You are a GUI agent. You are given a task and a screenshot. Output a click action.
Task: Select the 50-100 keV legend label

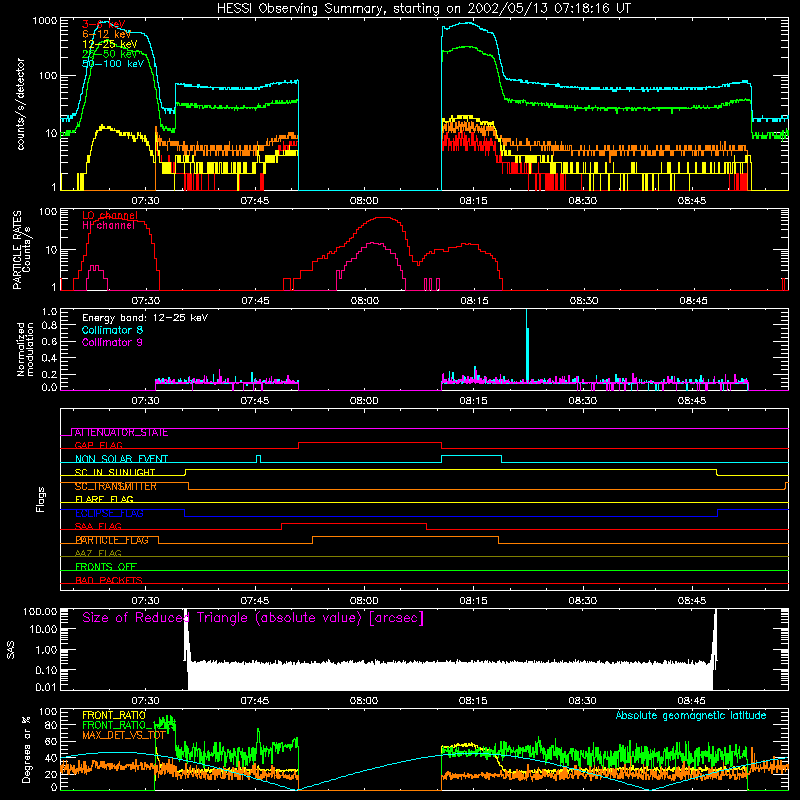[113, 64]
